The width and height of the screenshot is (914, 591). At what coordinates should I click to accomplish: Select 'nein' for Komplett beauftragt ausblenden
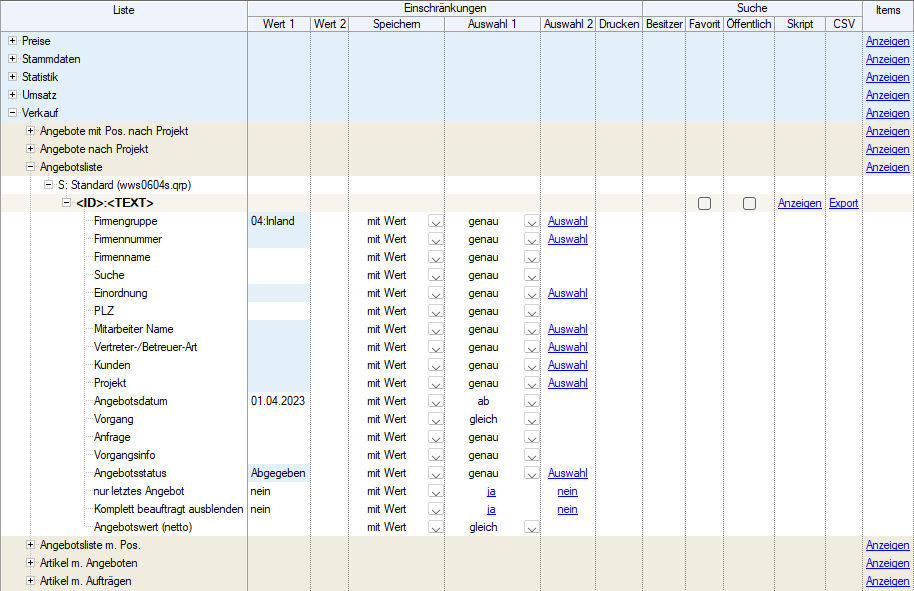pyautogui.click(x=567, y=509)
